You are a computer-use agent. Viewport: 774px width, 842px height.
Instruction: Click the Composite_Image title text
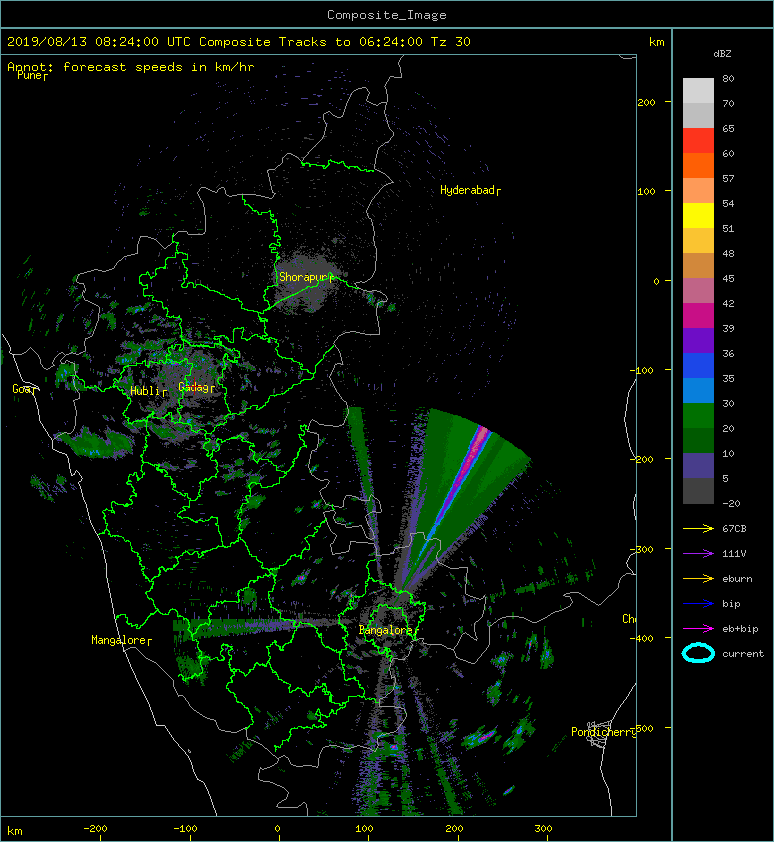coord(387,15)
